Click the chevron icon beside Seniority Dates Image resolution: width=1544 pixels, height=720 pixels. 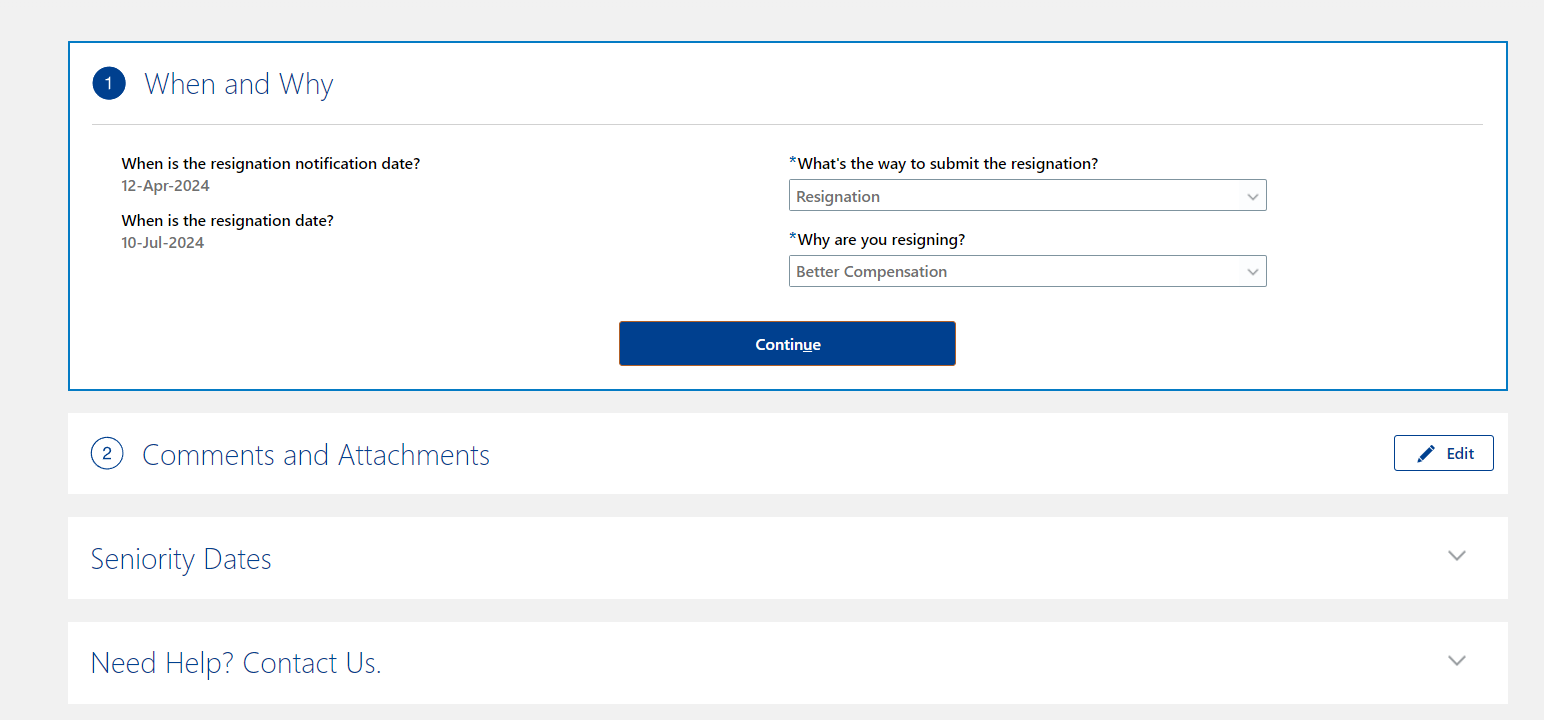[1457, 556]
